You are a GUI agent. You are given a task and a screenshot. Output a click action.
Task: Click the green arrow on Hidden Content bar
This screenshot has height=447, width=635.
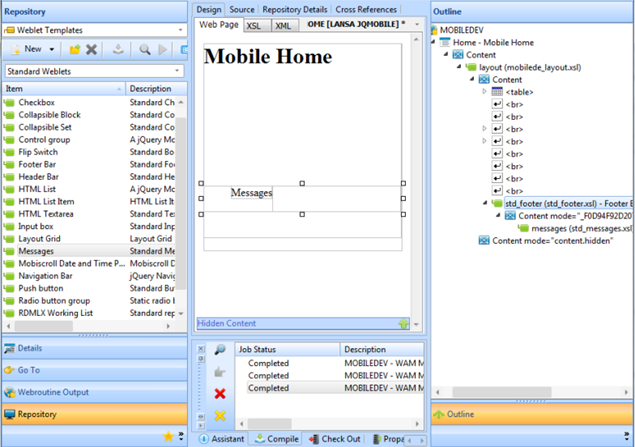pyautogui.click(x=403, y=324)
